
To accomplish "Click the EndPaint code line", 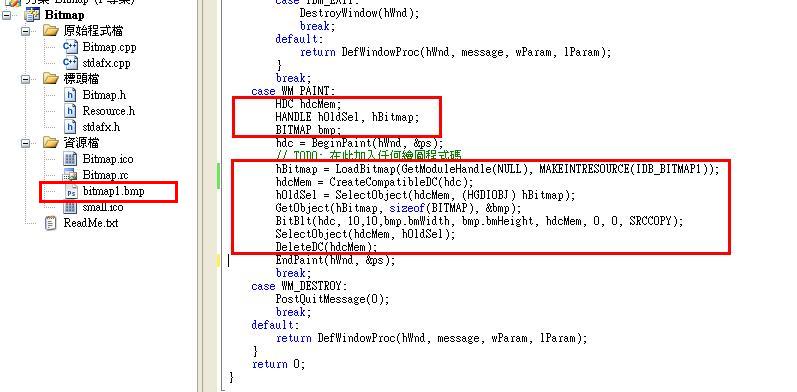I will click(335, 260).
